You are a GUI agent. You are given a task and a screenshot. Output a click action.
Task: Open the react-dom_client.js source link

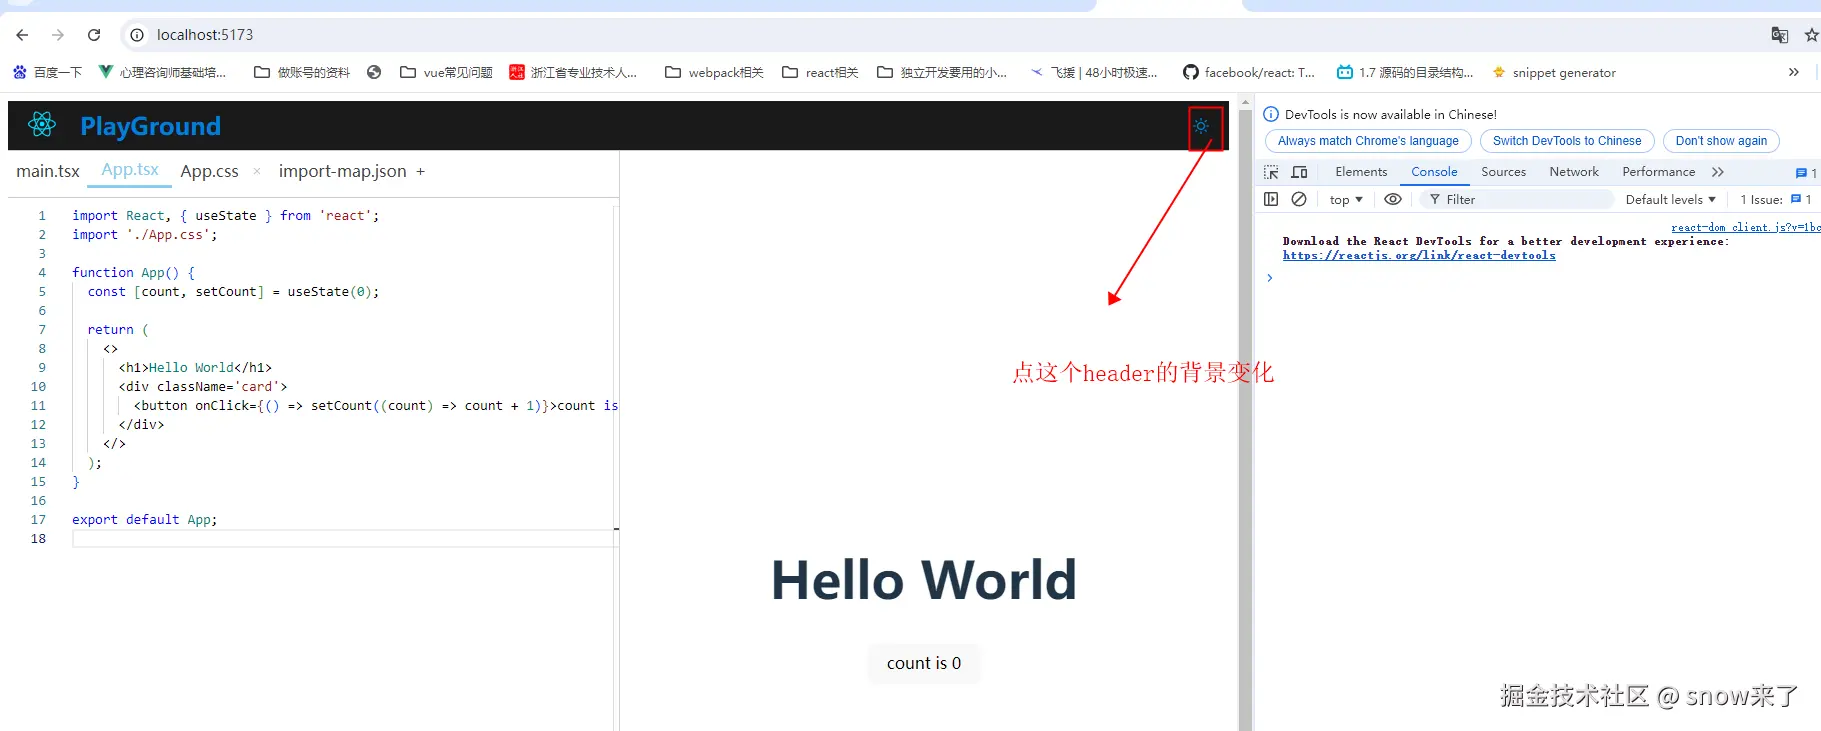(x=1746, y=228)
